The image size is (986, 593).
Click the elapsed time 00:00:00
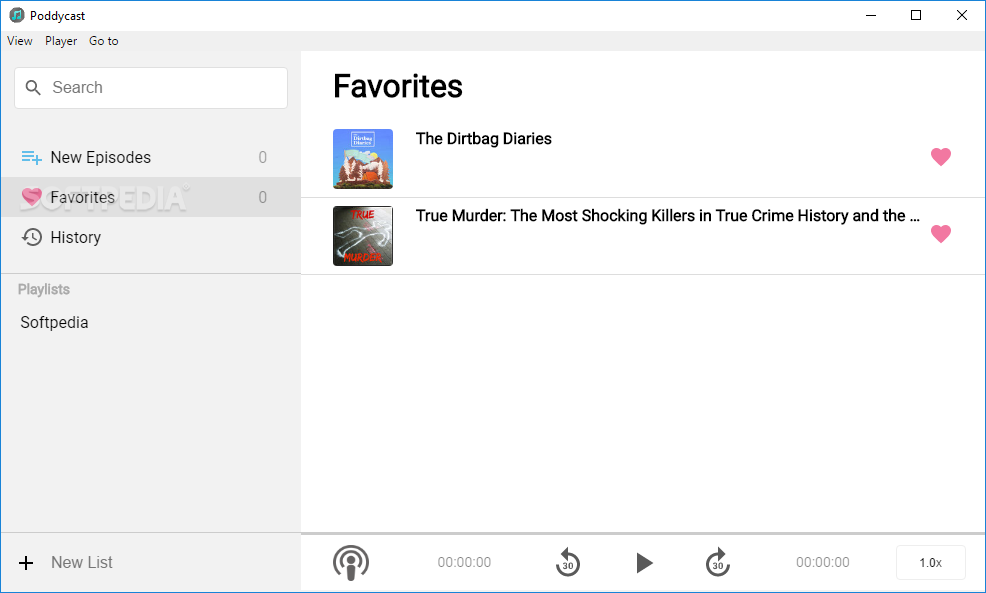464,563
